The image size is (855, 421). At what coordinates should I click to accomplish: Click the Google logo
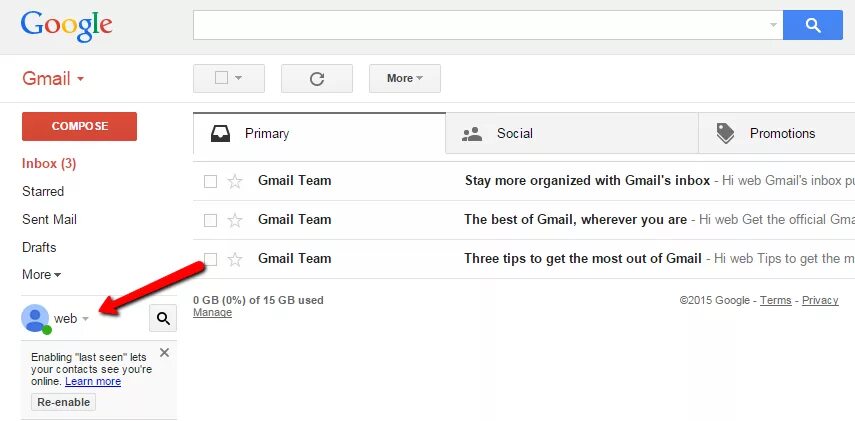click(x=67, y=26)
